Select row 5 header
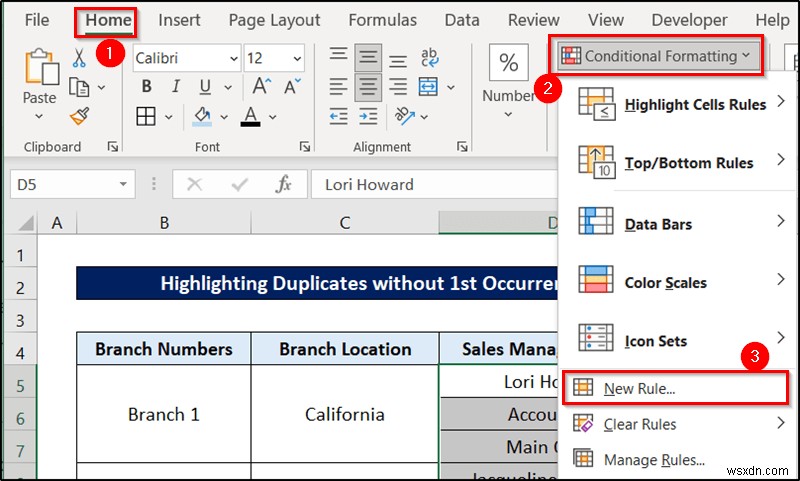The image size is (800, 481). tap(20, 385)
